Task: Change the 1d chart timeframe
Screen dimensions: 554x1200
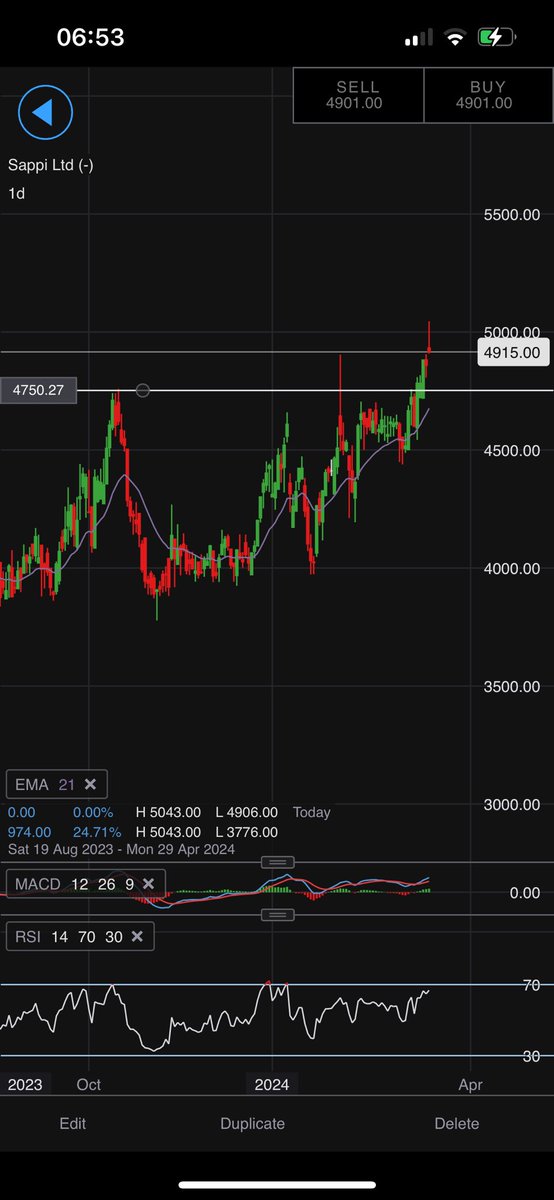Action: click(16, 194)
